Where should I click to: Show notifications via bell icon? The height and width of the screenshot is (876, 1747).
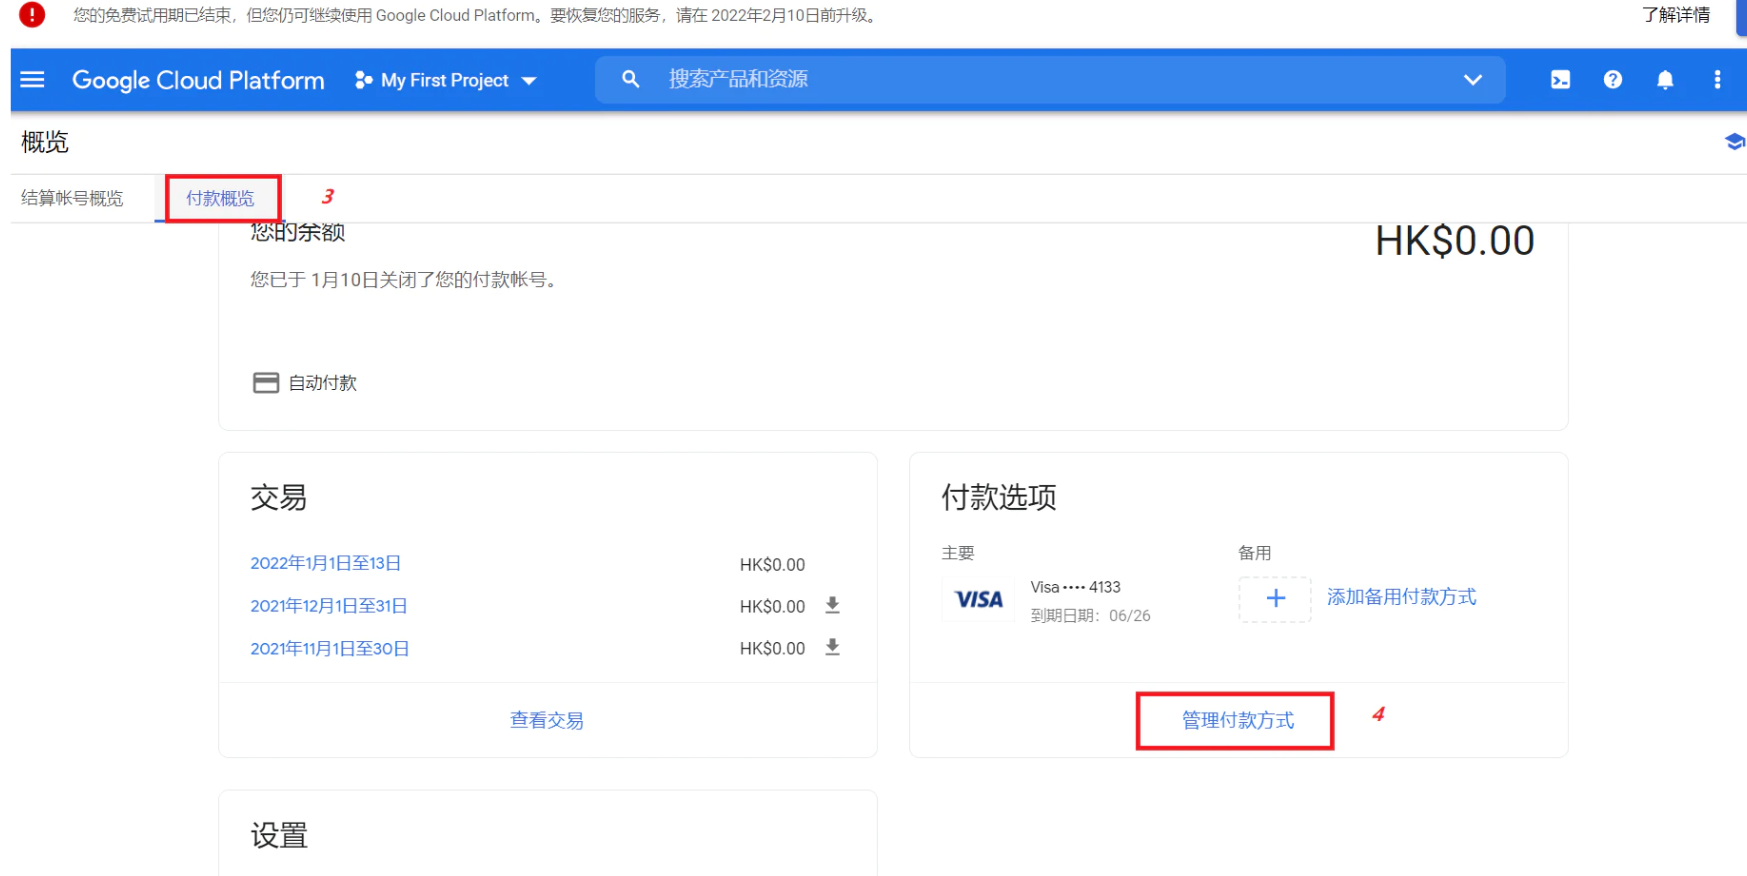(x=1664, y=80)
